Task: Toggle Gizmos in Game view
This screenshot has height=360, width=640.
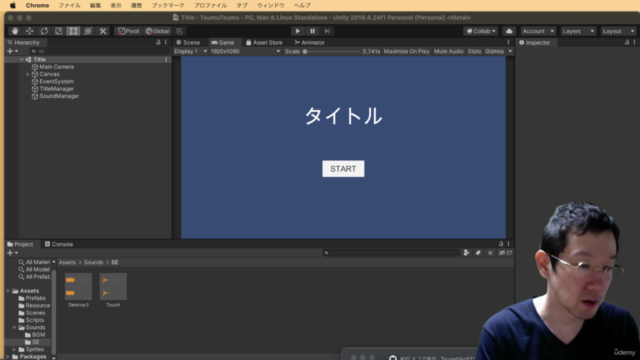Action: click(494, 51)
